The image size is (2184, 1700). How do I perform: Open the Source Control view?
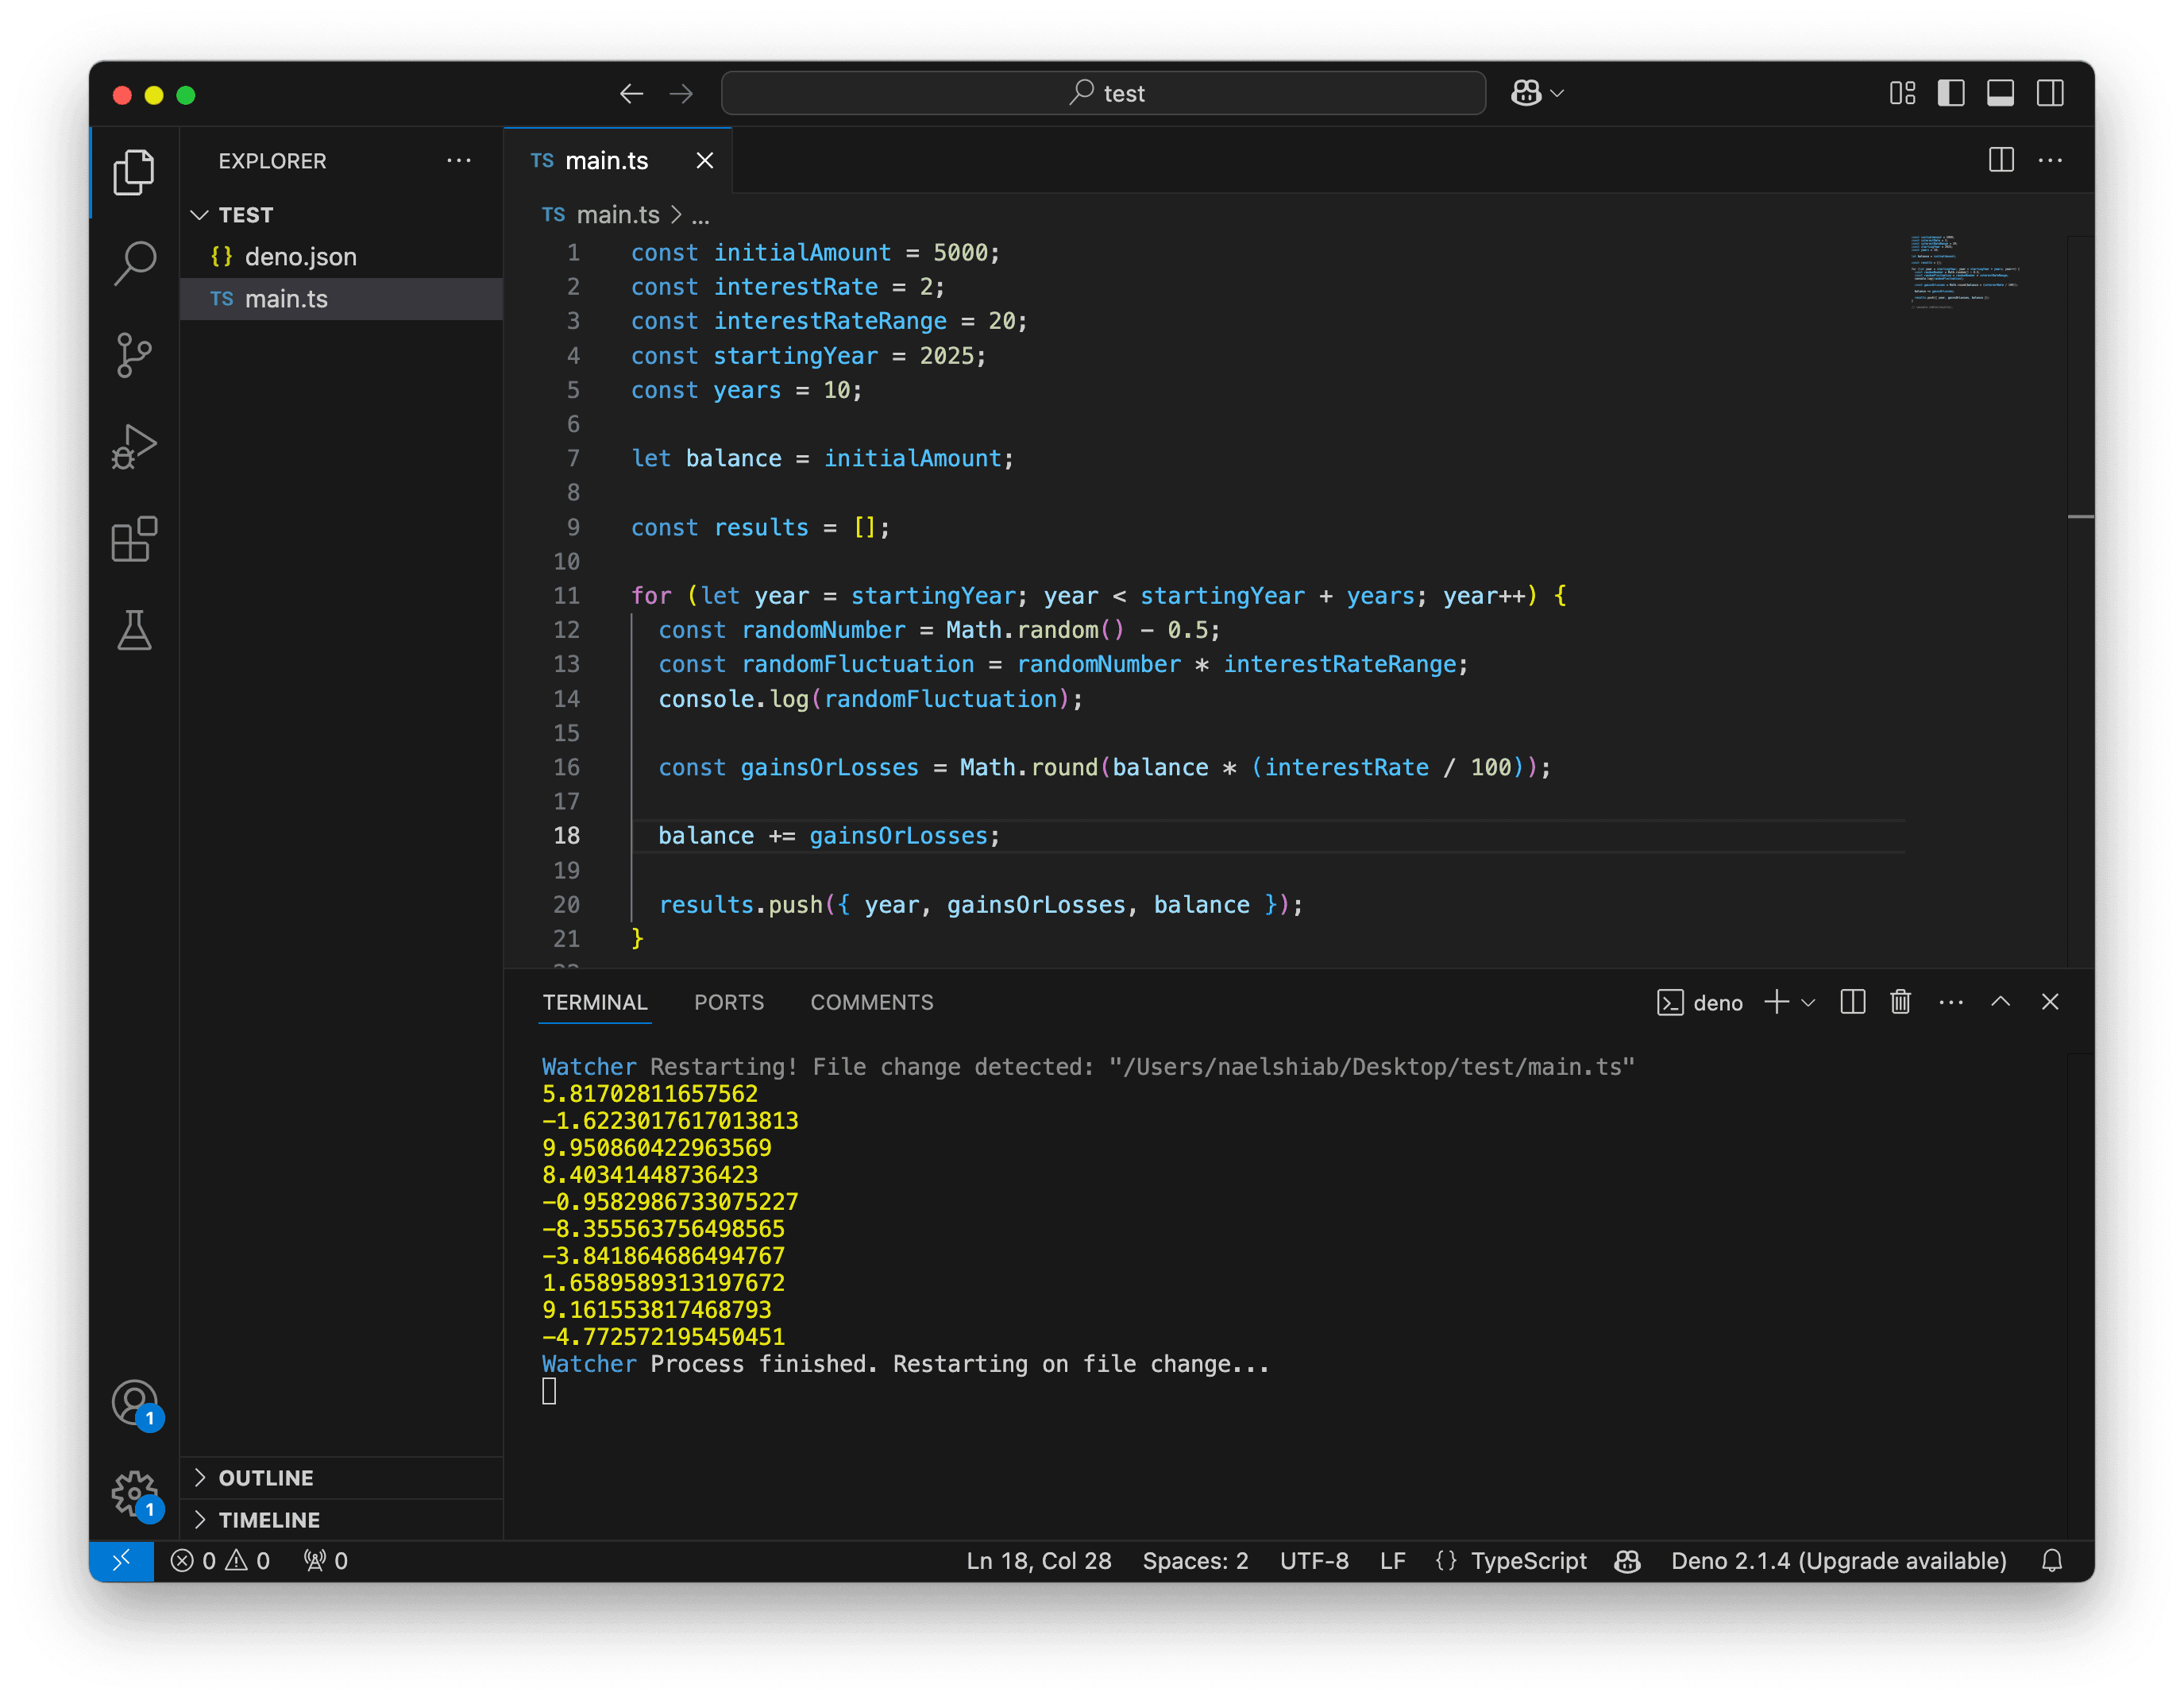coord(134,355)
